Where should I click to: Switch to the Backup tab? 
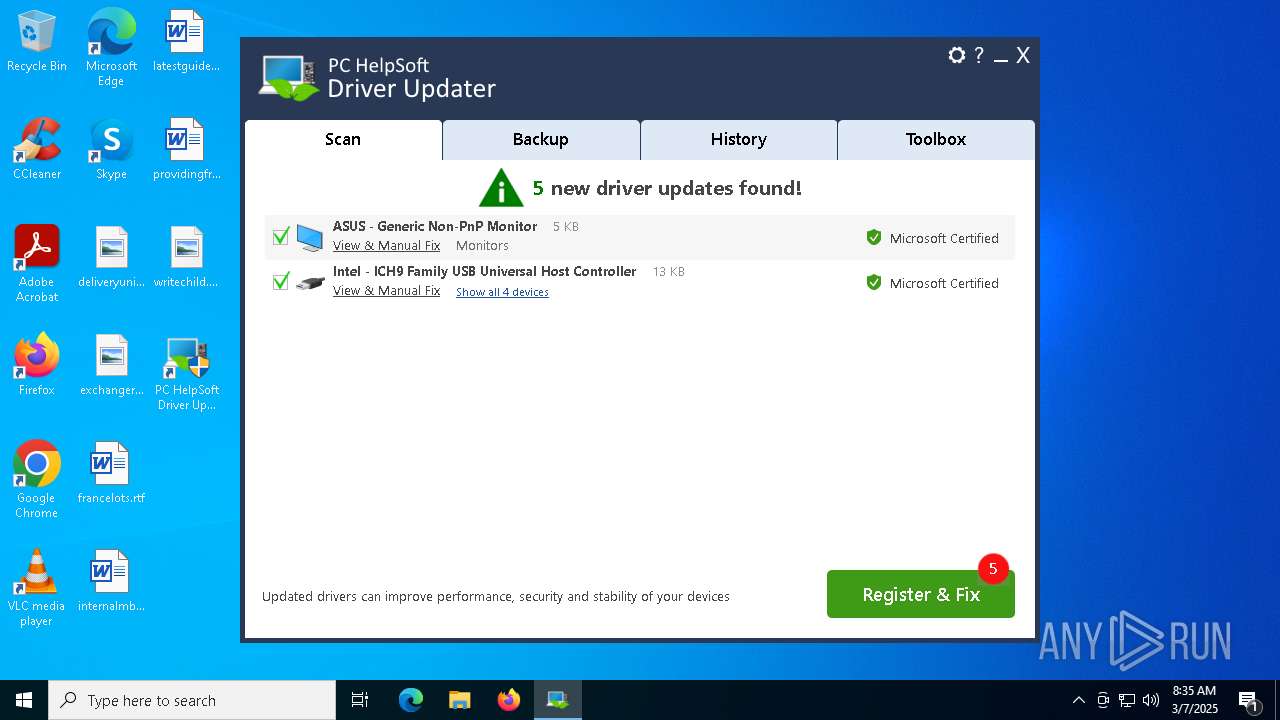point(541,140)
